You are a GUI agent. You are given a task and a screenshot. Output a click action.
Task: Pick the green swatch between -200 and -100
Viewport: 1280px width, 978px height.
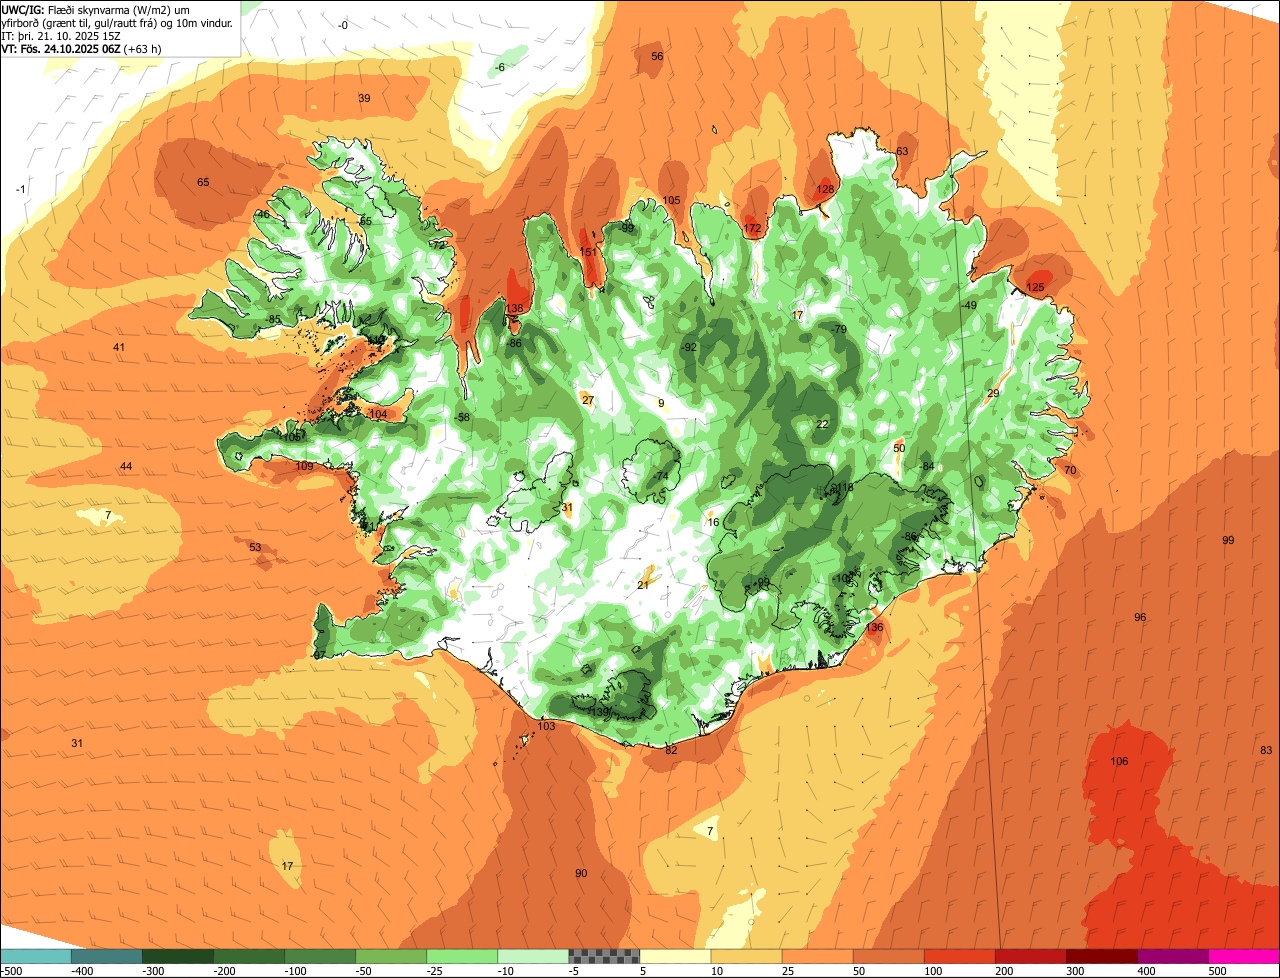248,957
